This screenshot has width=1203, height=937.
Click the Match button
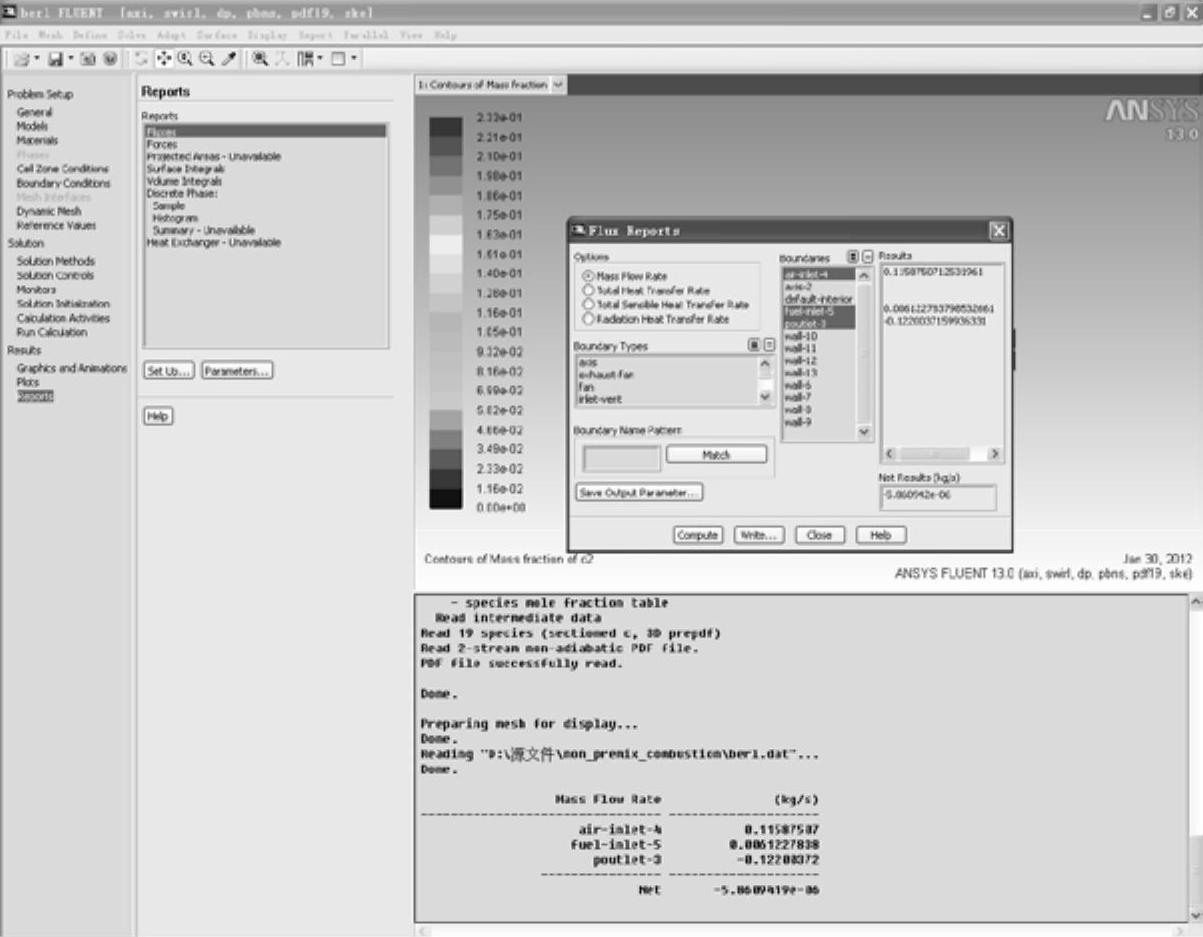pos(716,455)
